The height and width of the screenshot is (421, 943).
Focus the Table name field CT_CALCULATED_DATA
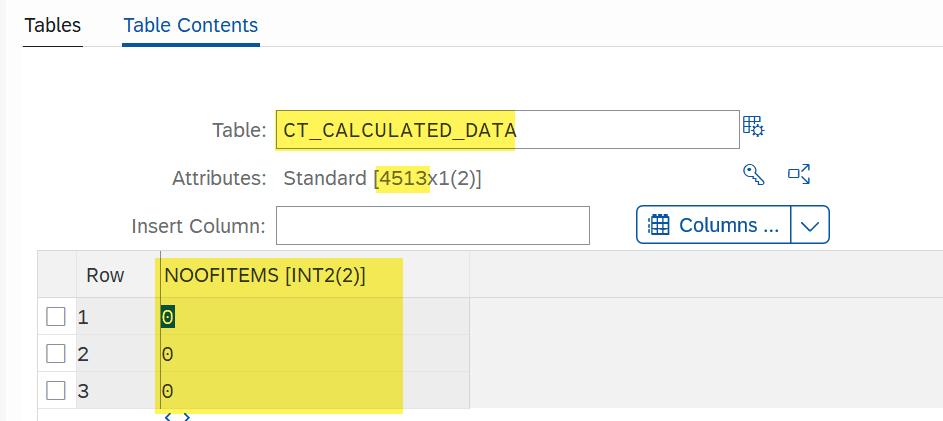pos(506,130)
